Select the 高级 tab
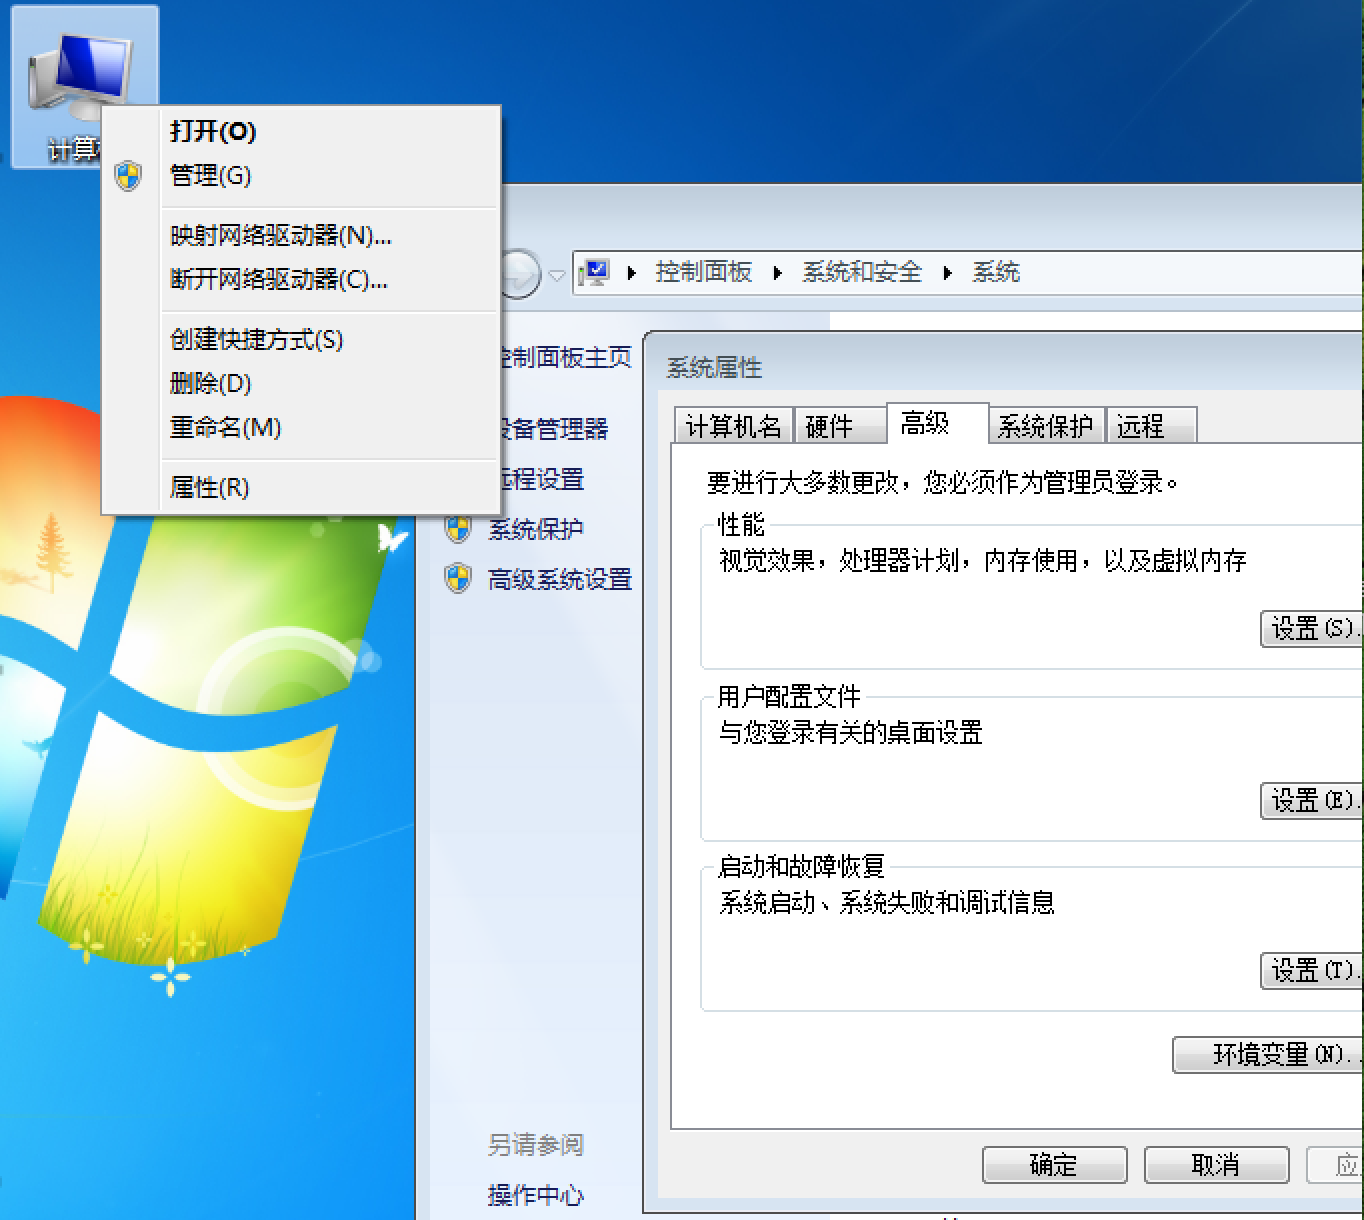 937,424
